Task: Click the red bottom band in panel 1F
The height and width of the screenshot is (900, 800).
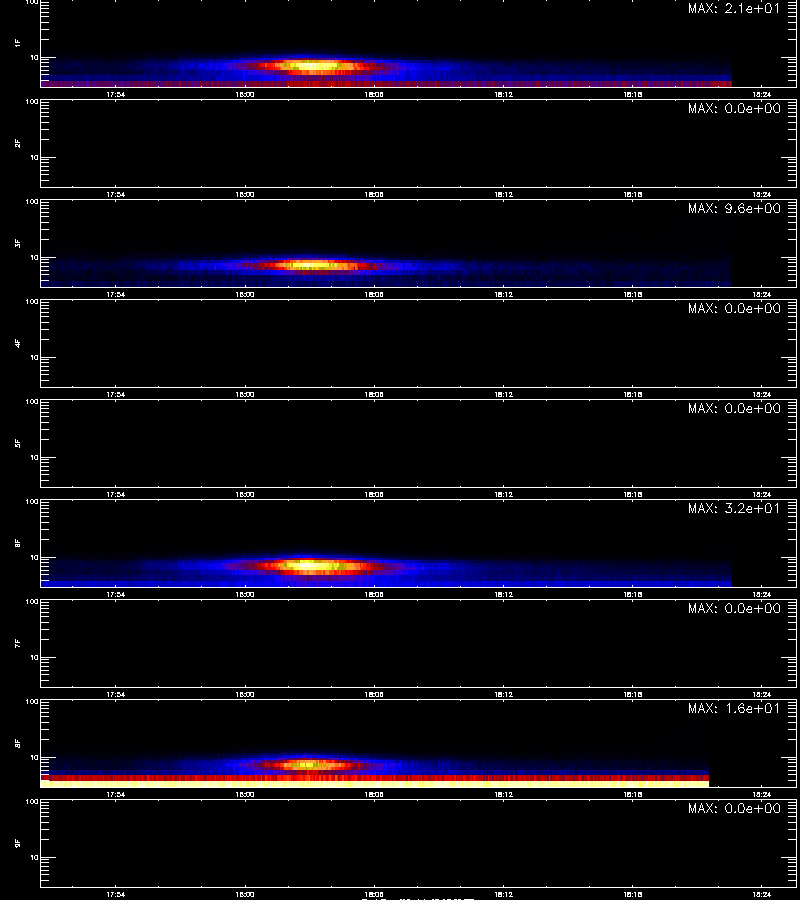Action: [x=386, y=84]
